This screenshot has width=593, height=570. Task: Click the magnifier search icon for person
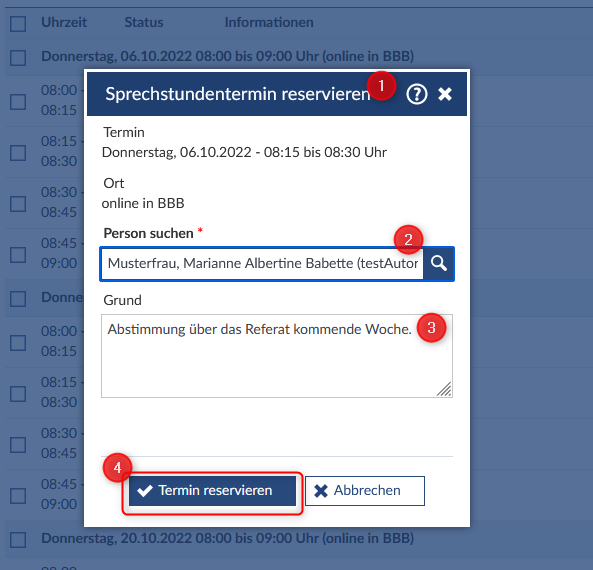(439, 263)
